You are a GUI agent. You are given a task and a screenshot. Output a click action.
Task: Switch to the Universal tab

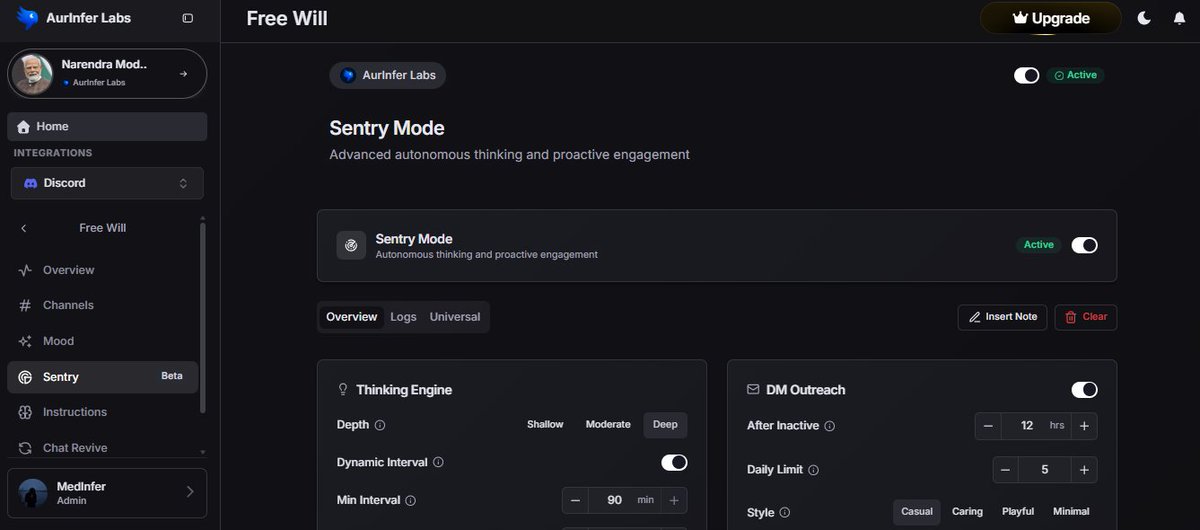tap(455, 317)
